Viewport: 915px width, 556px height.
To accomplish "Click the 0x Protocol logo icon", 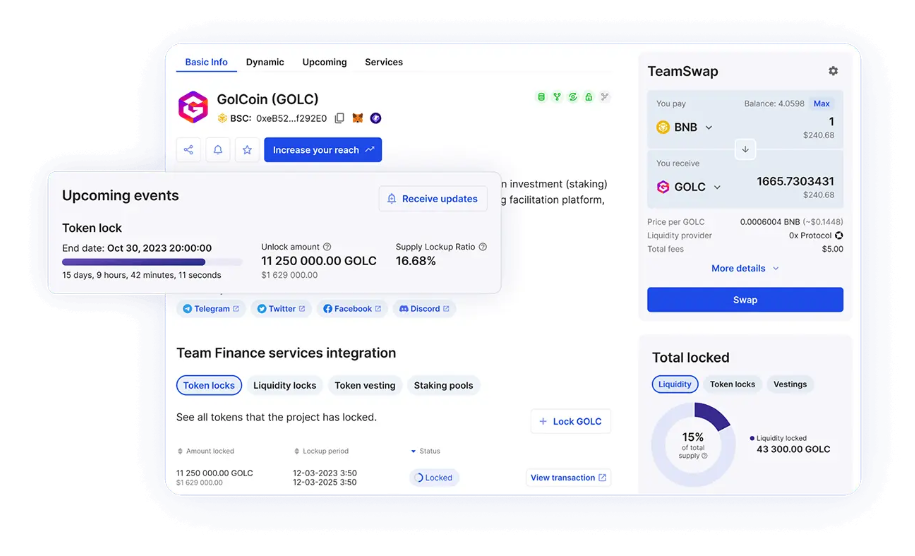I will point(839,236).
